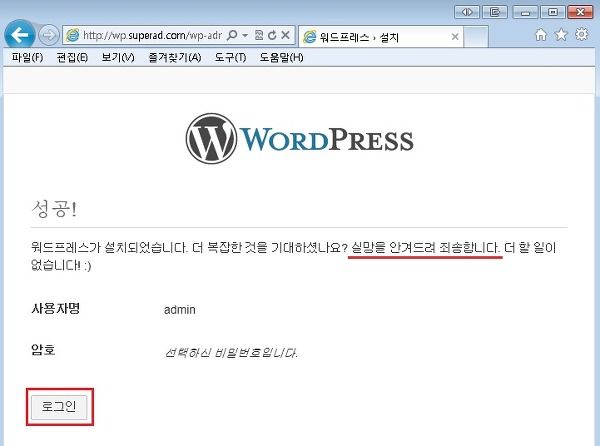
Task: Close the 워드프레스 설치 tab
Action: point(455,37)
